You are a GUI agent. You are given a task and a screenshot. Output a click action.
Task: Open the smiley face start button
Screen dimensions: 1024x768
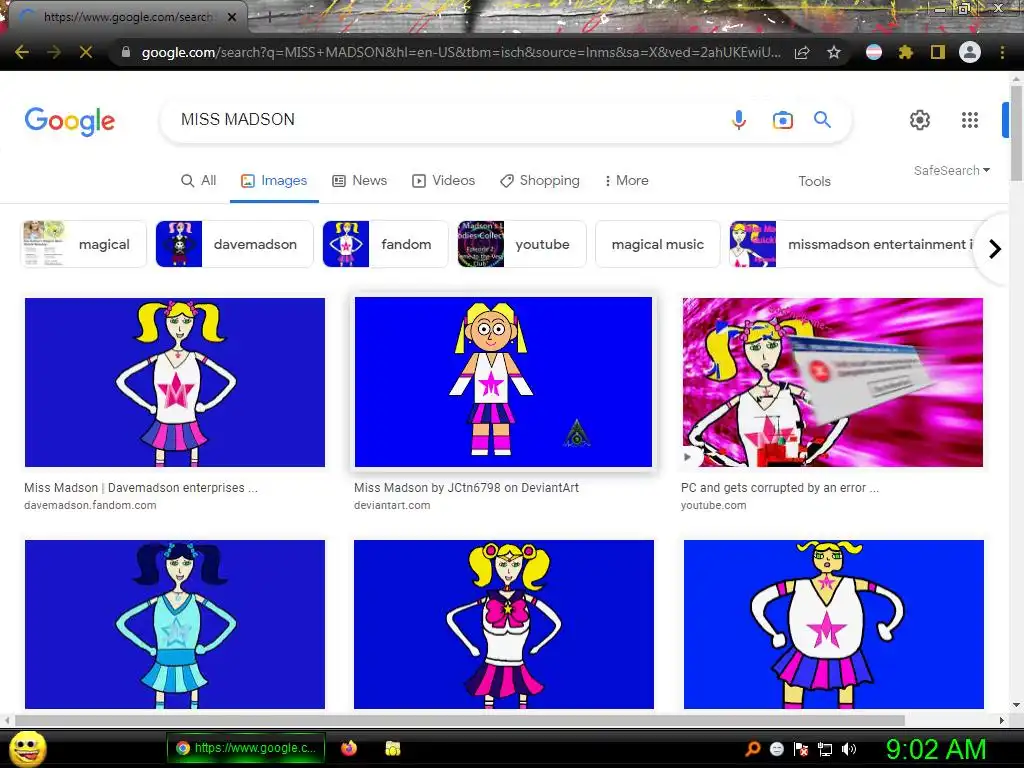pyautogui.click(x=27, y=749)
